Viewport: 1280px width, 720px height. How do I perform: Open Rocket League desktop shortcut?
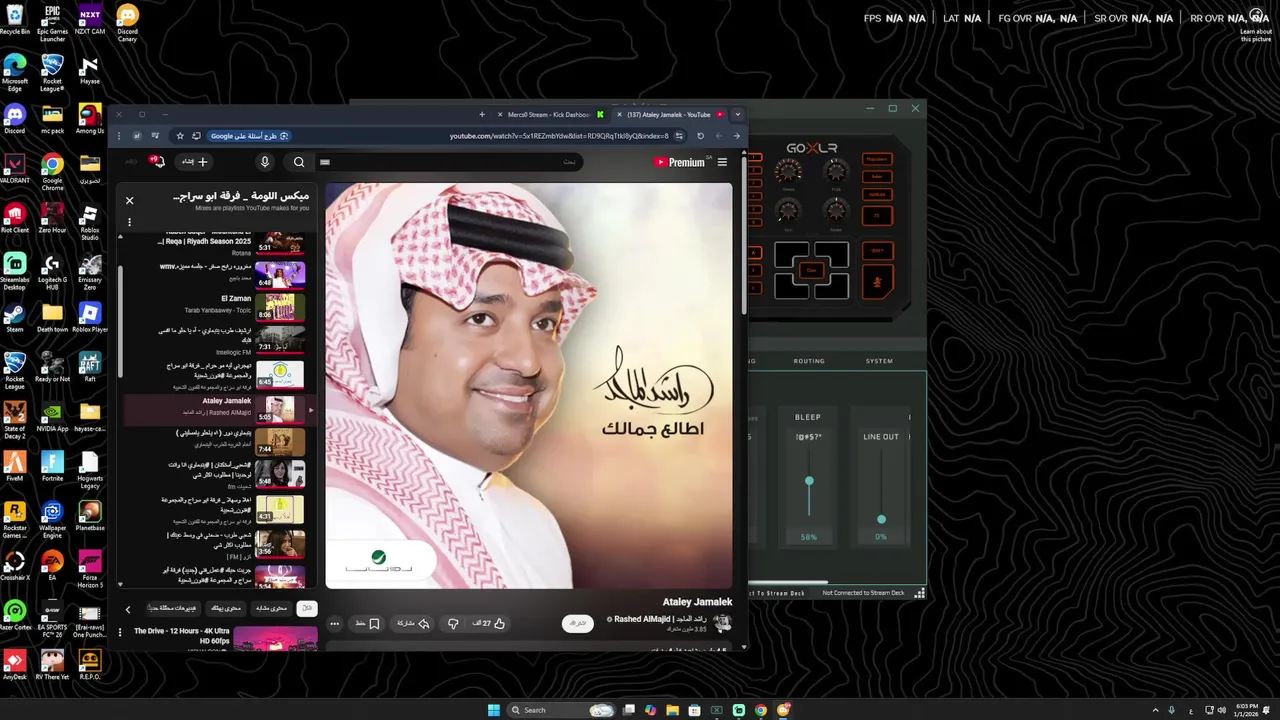point(14,368)
